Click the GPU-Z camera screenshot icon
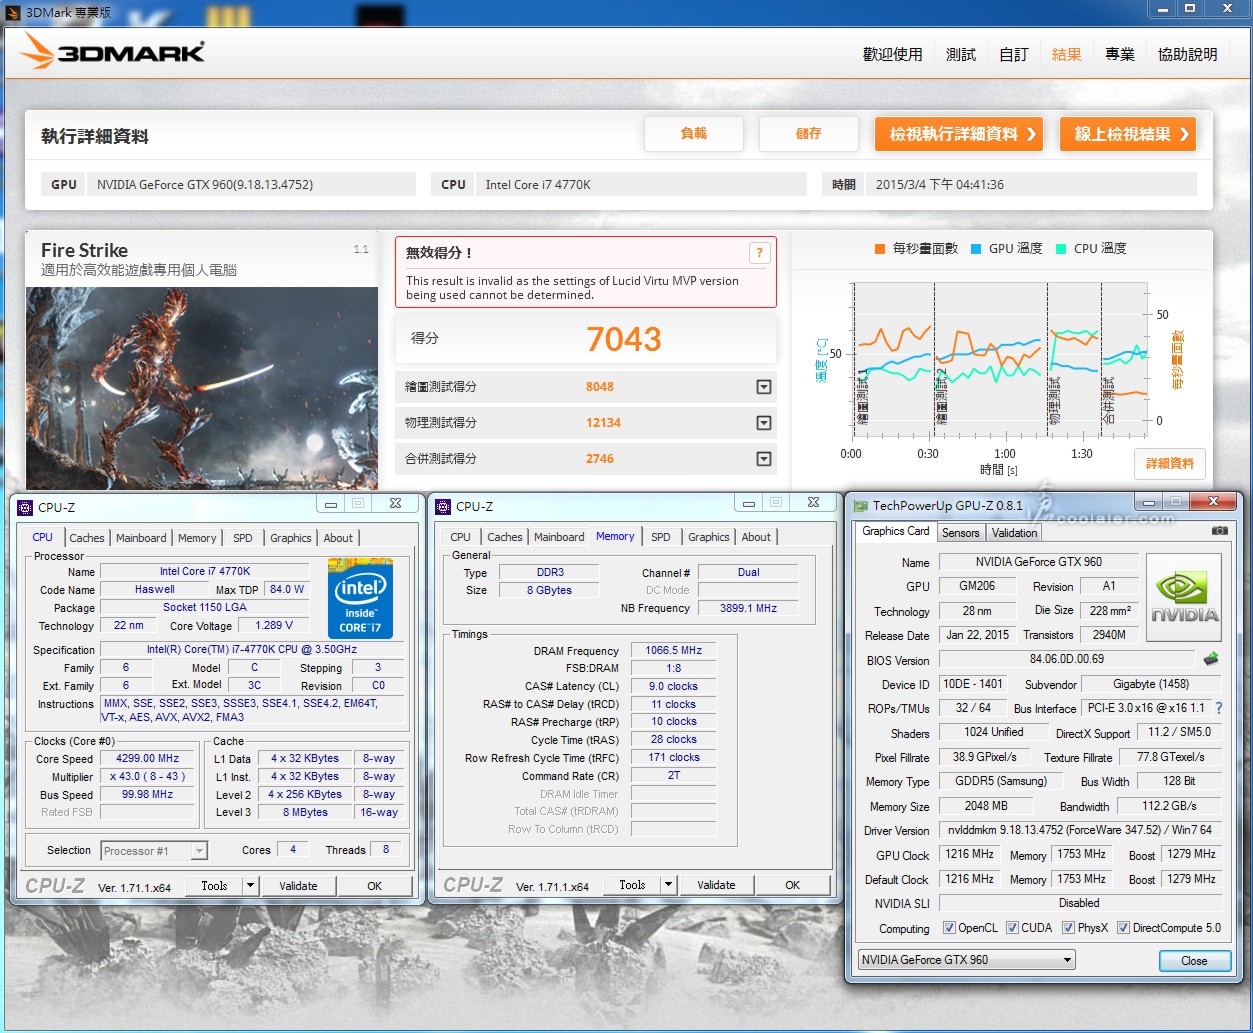Viewport: 1253px width, 1033px height. click(x=1219, y=531)
